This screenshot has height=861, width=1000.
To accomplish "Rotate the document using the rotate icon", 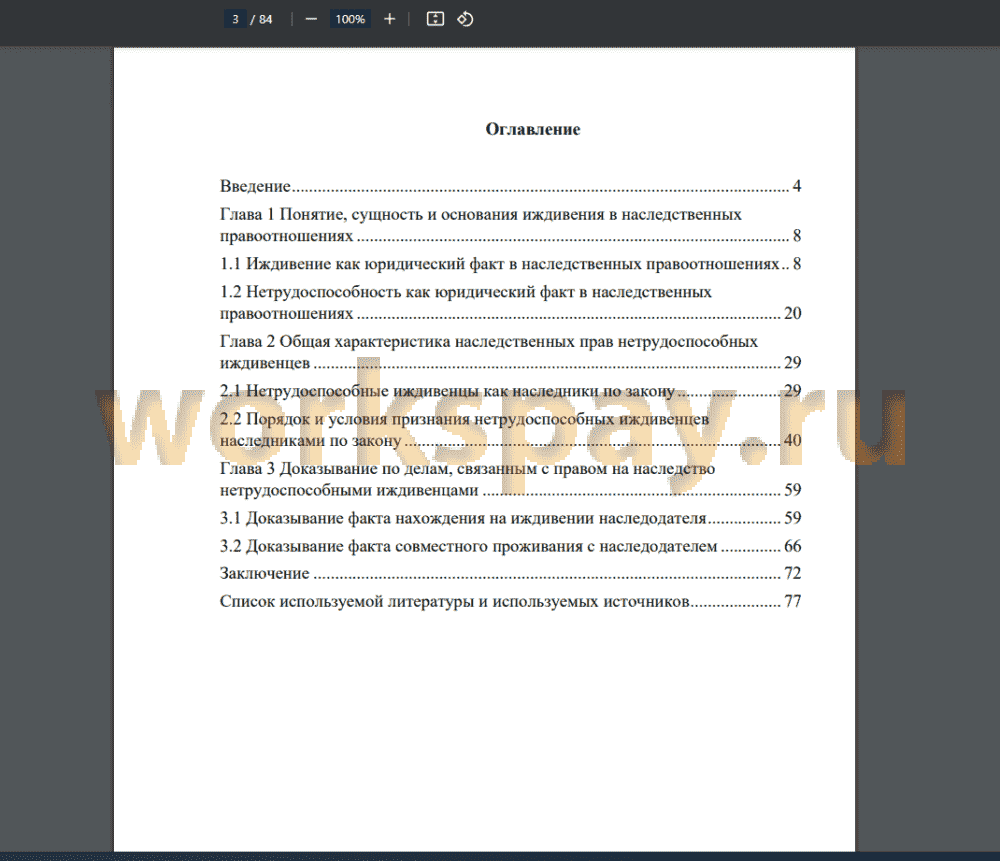I will tap(465, 19).
